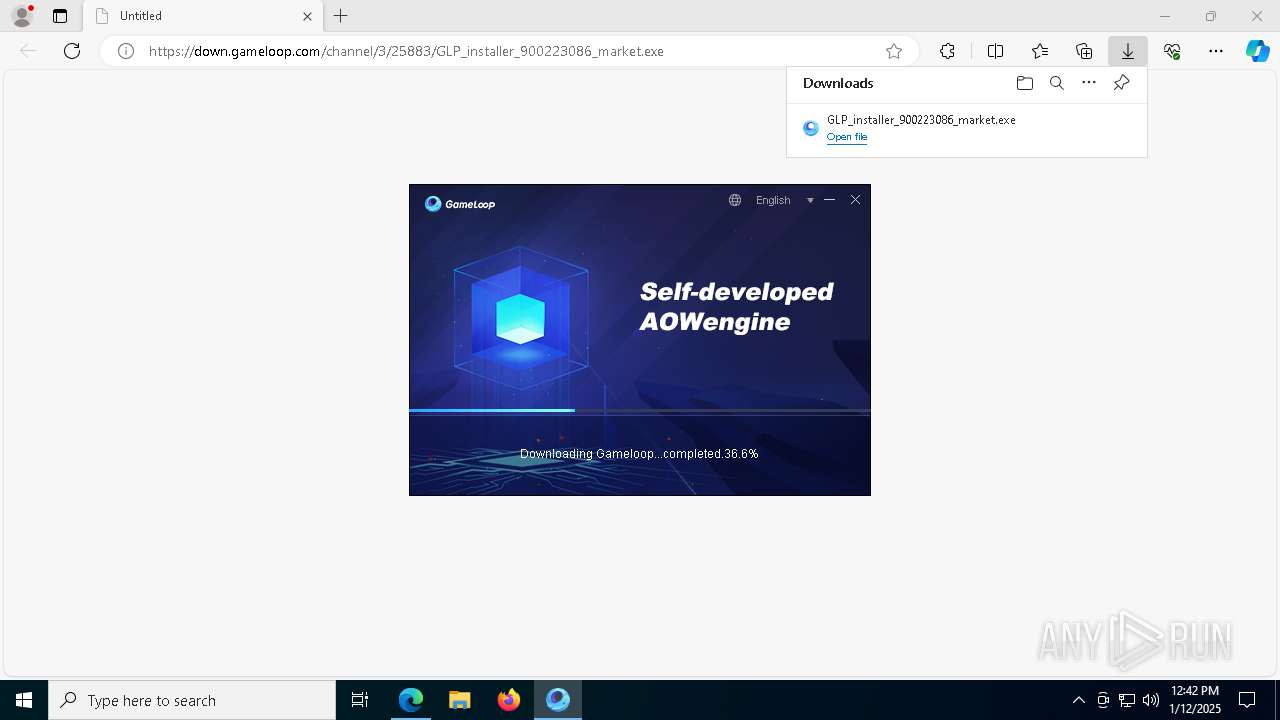Toggle the Downloads toolbar button
The image size is (1280, 720).
(1128, 51)
